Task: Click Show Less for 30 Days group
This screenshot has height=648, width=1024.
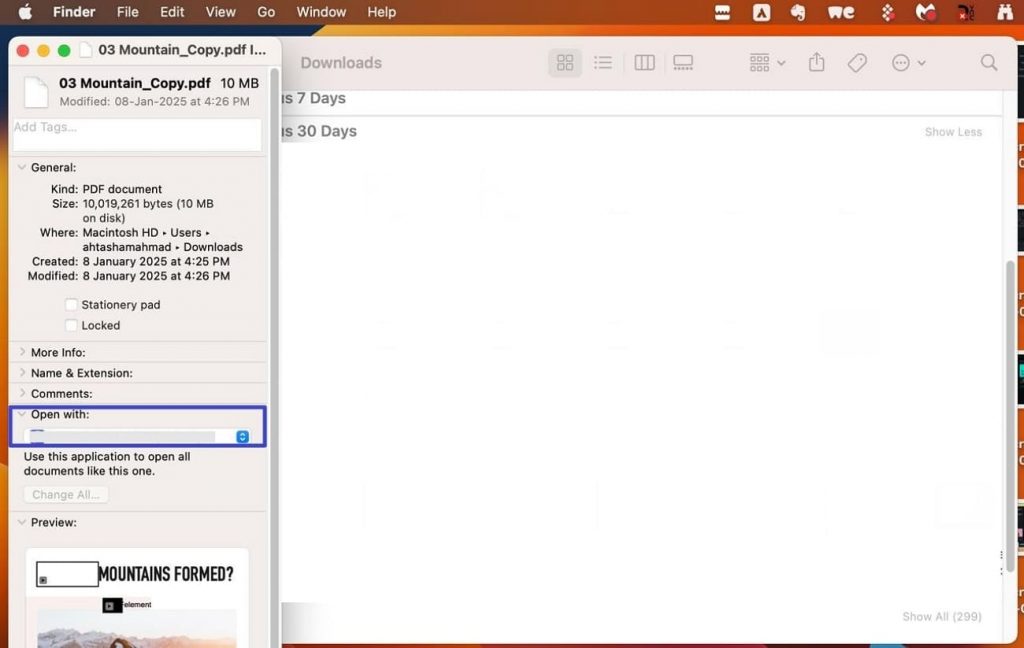Action: pyautogui.click(x=952, y=131)
